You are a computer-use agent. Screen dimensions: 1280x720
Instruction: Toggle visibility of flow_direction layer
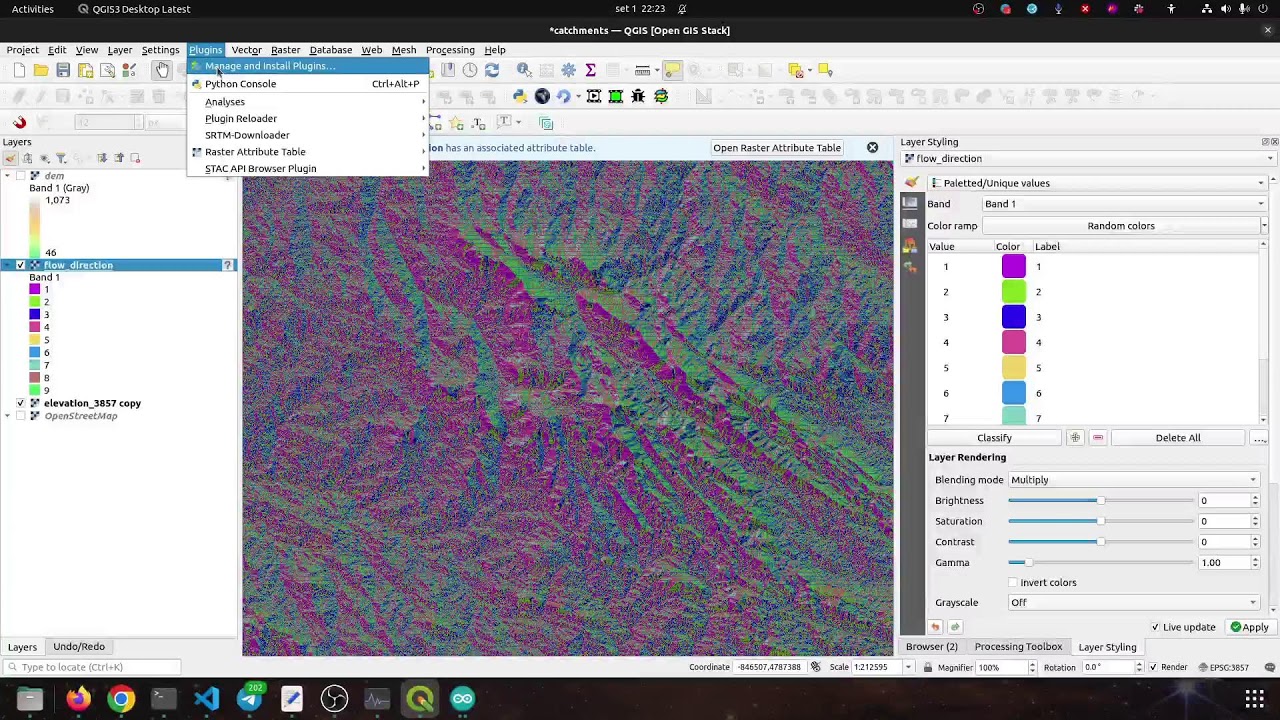(x=21, y=265)
